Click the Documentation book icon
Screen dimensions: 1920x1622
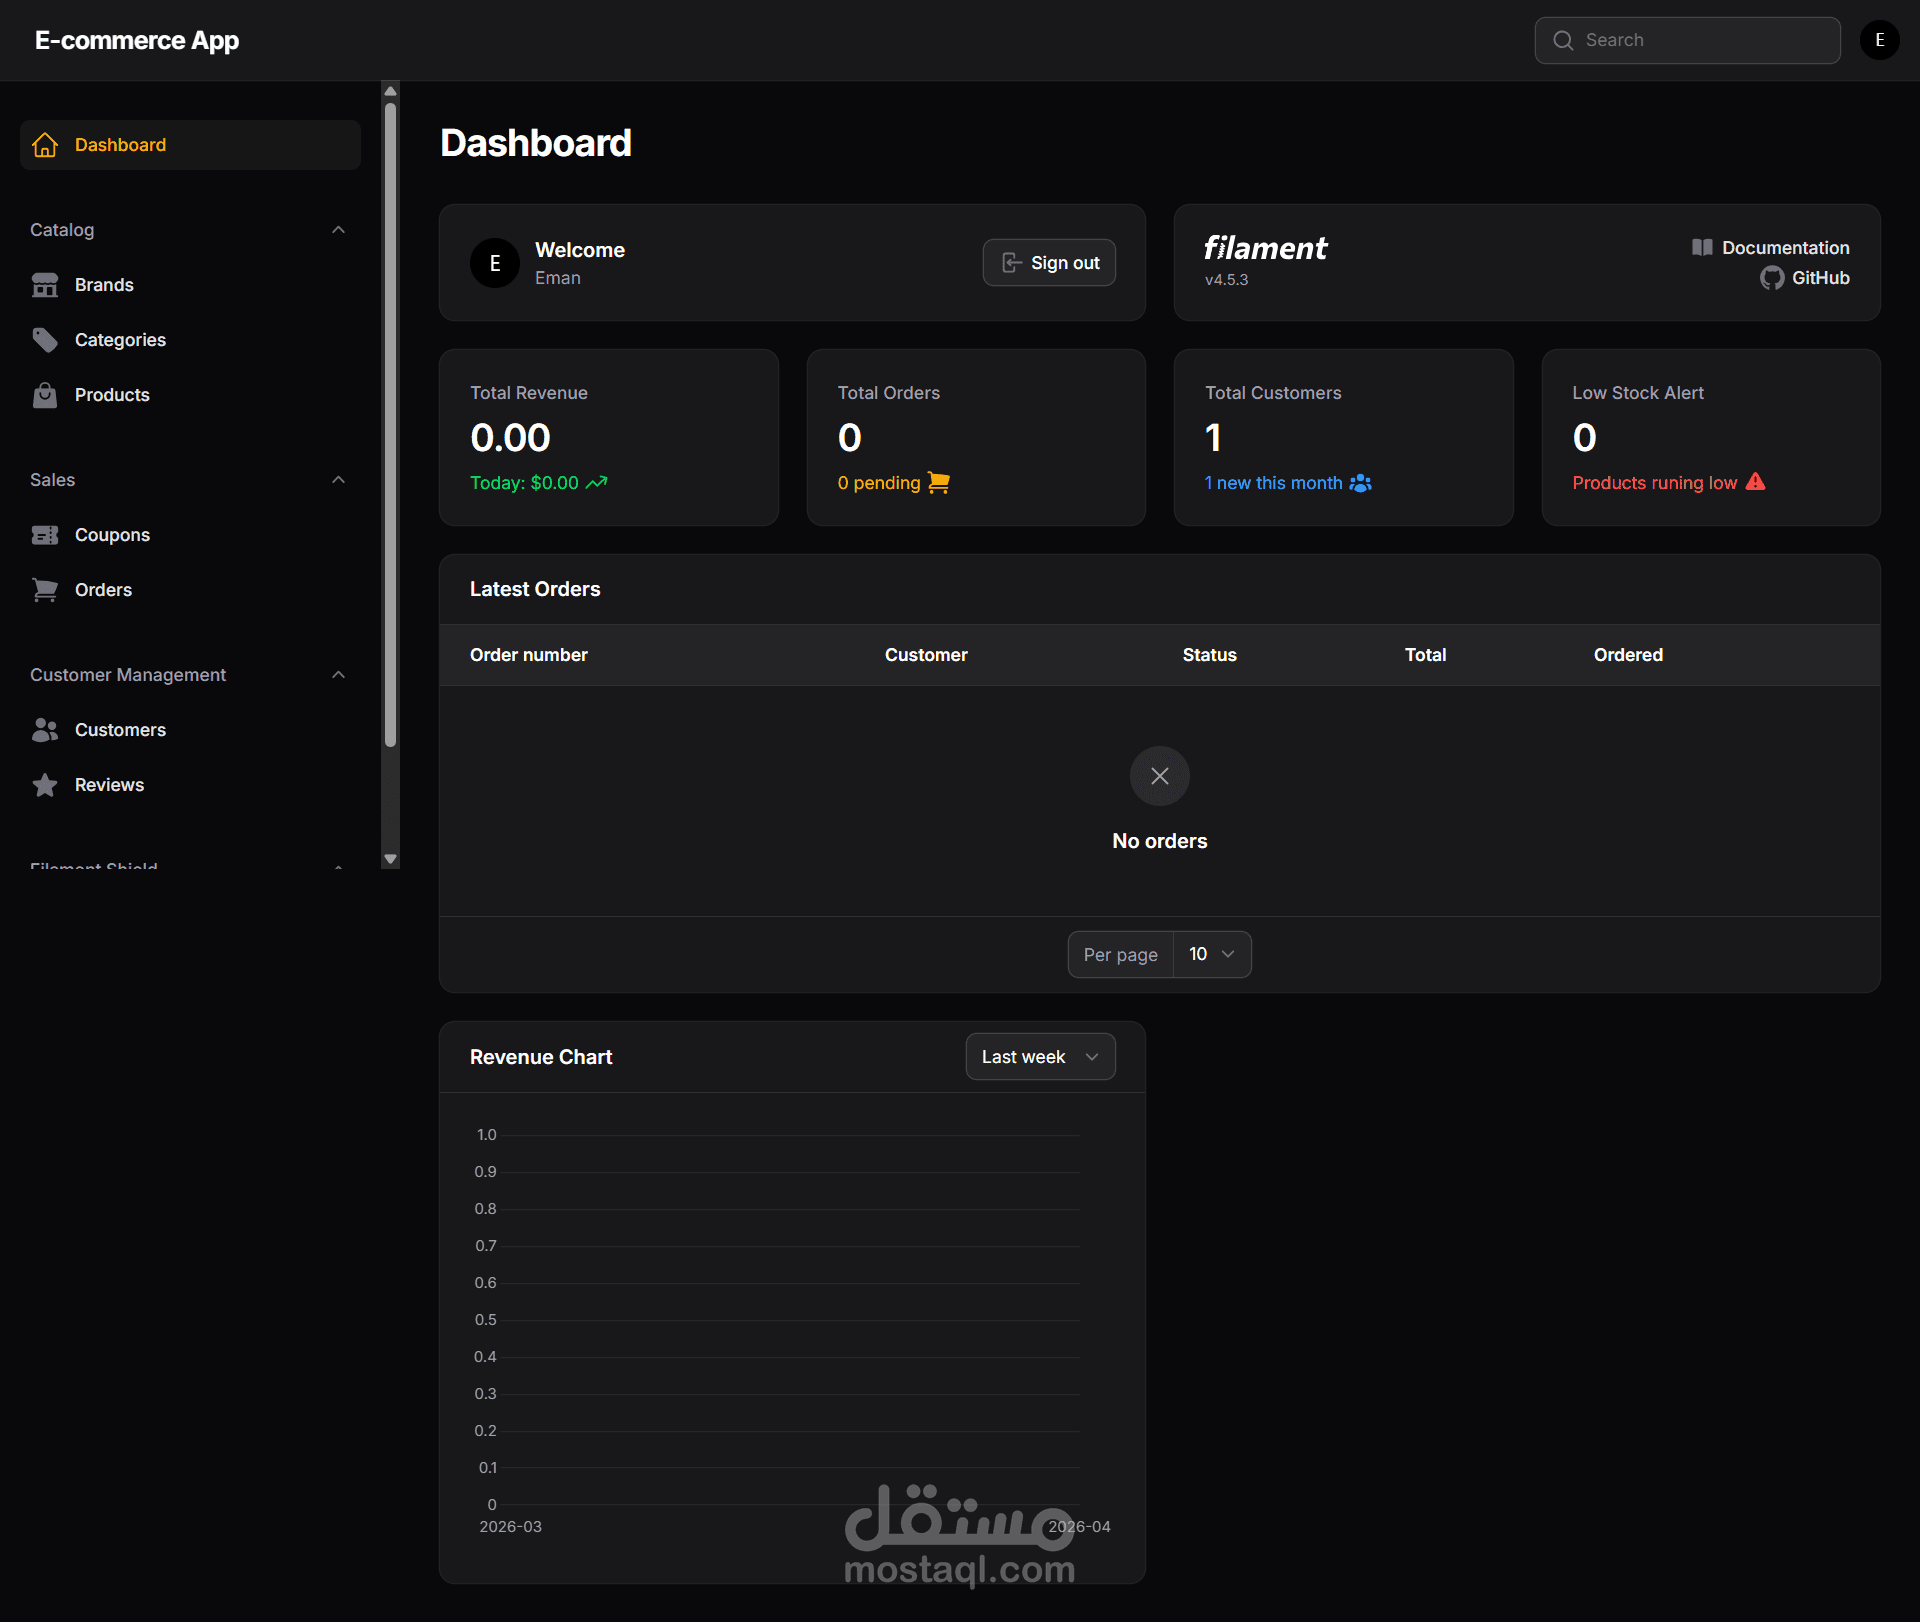[1702, 247]
